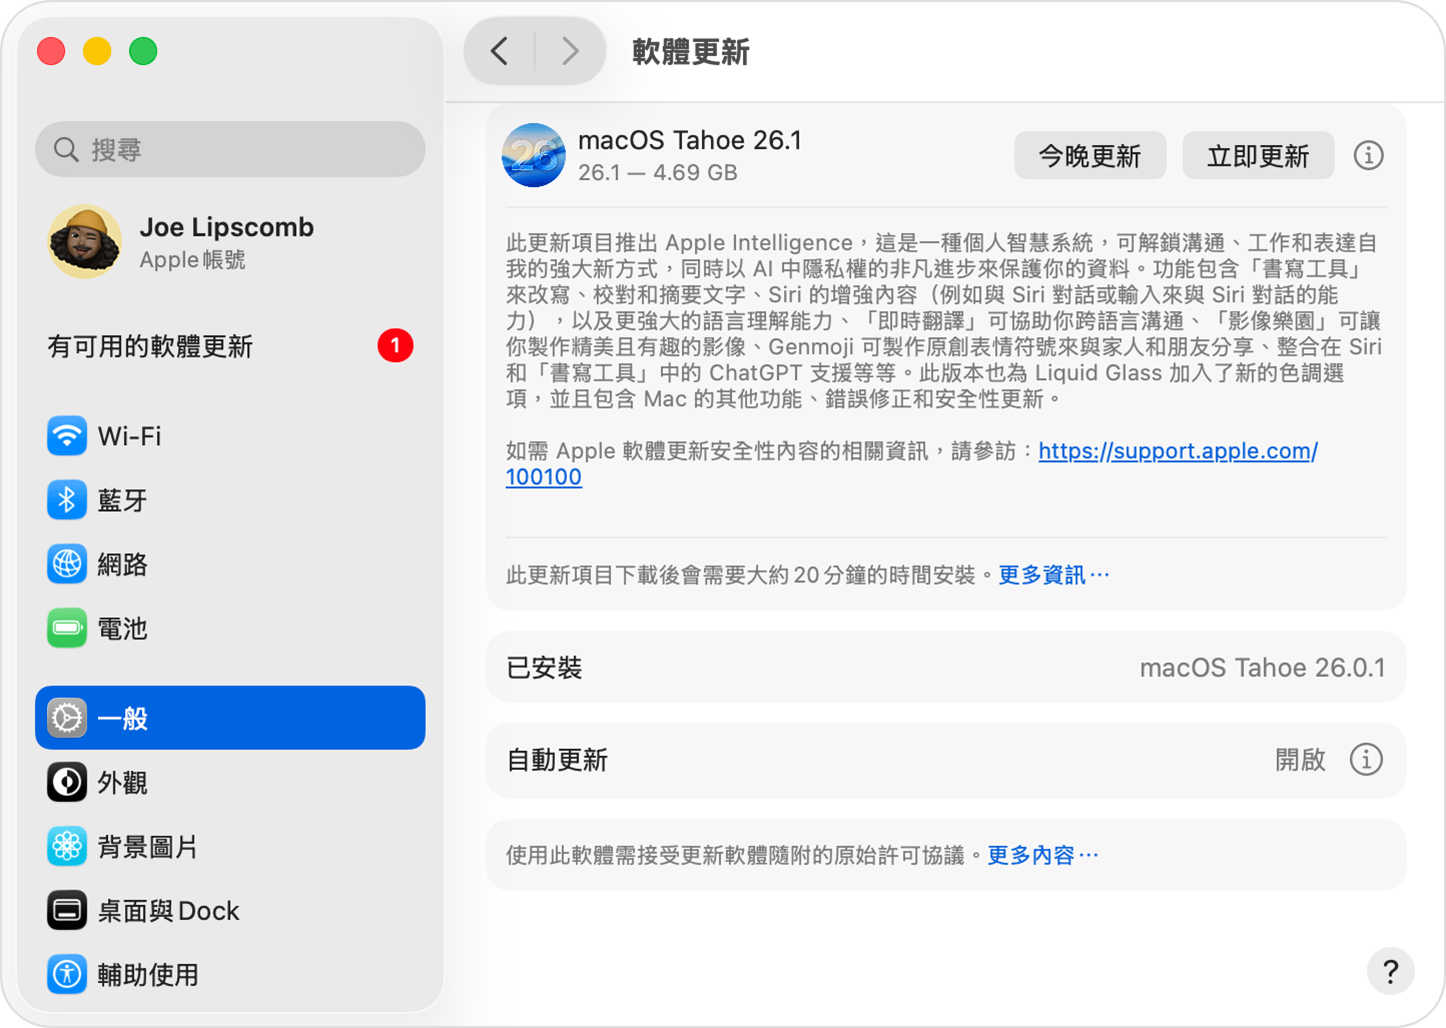Open Joe Lipscomb Apple 帳號 row
This screenshot has width=1446, height=1028.
tap(230, 242)
